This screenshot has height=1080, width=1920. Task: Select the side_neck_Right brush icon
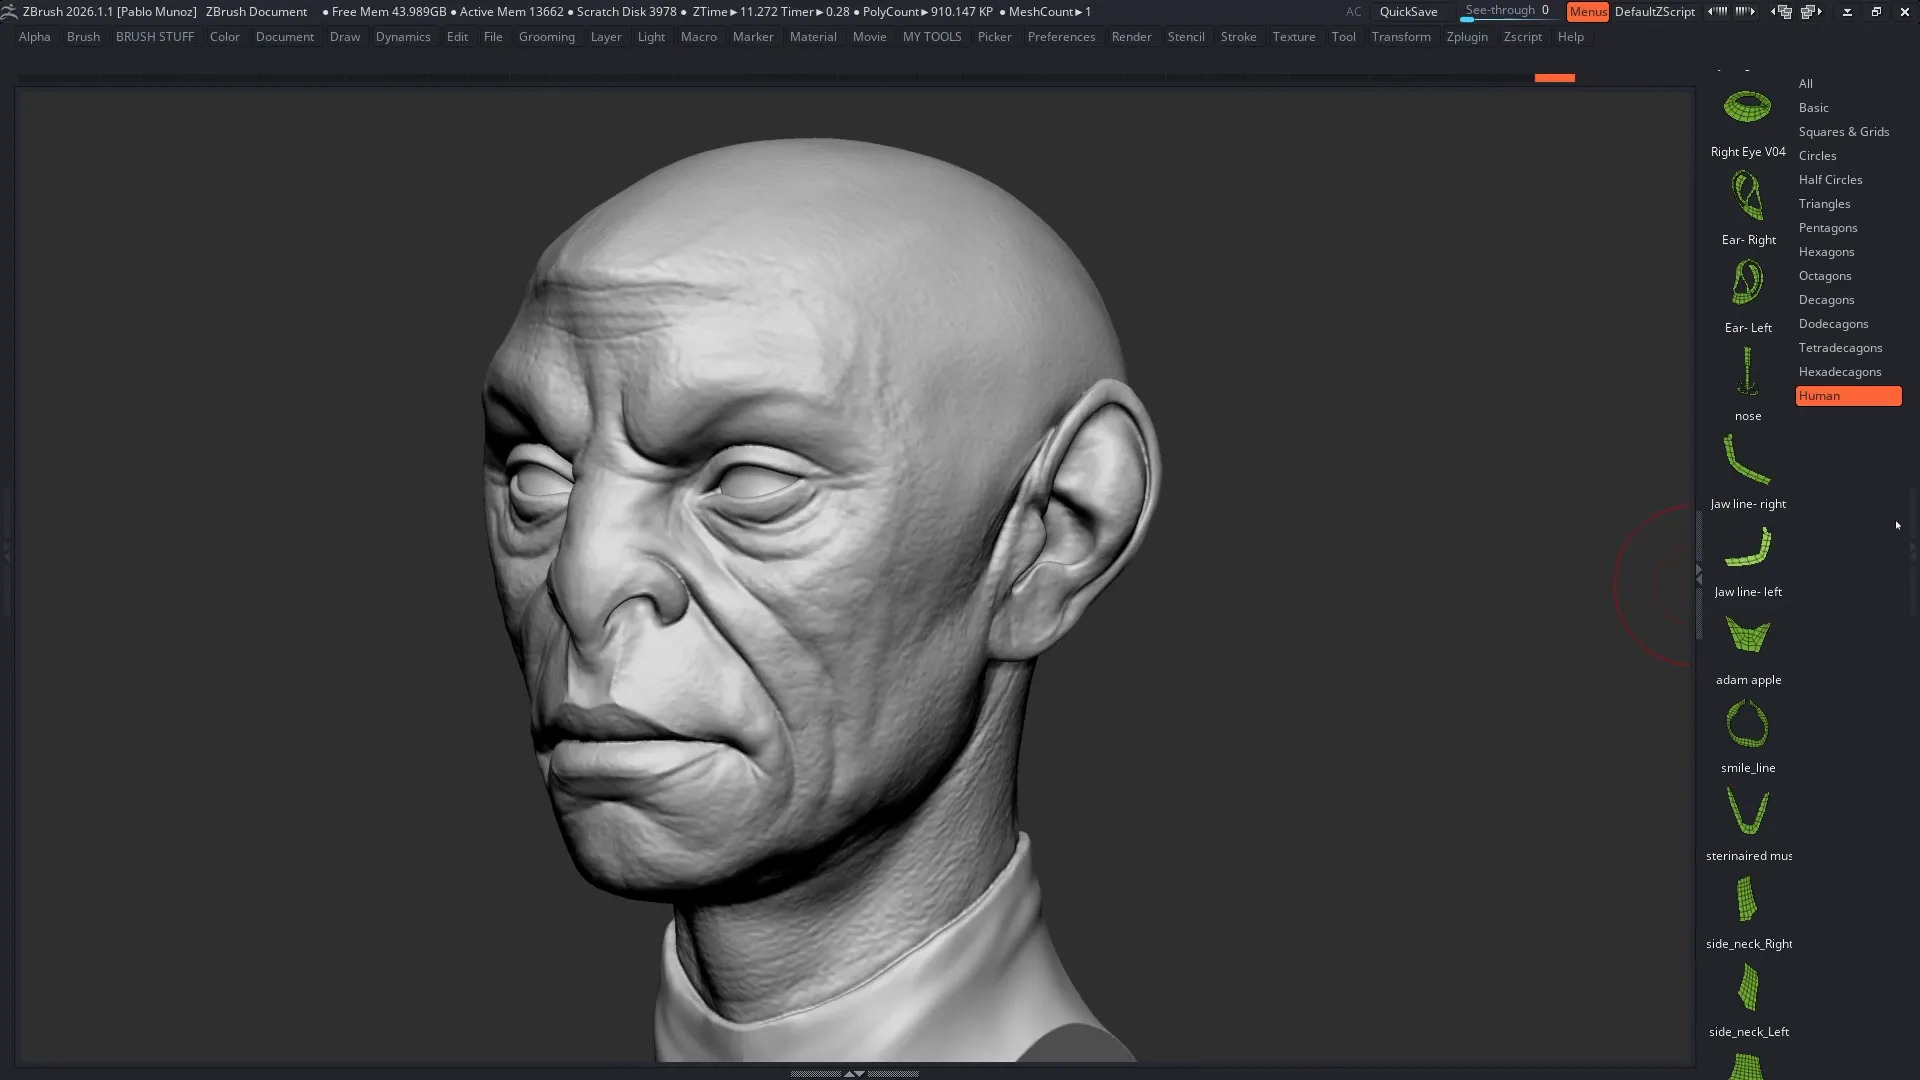point(1747,900)
